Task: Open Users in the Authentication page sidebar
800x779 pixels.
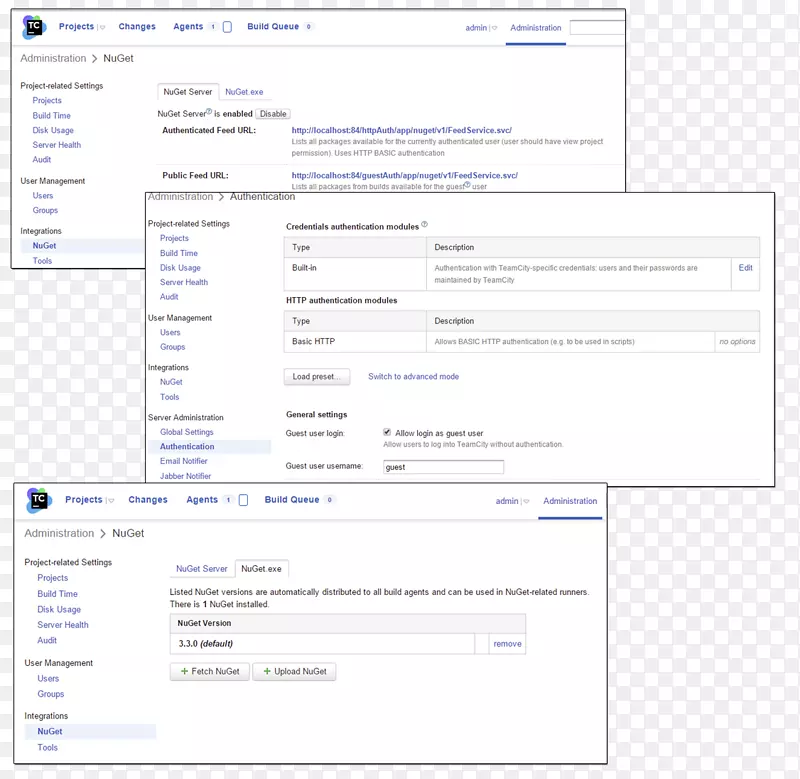Action: [x=170, y=333]
